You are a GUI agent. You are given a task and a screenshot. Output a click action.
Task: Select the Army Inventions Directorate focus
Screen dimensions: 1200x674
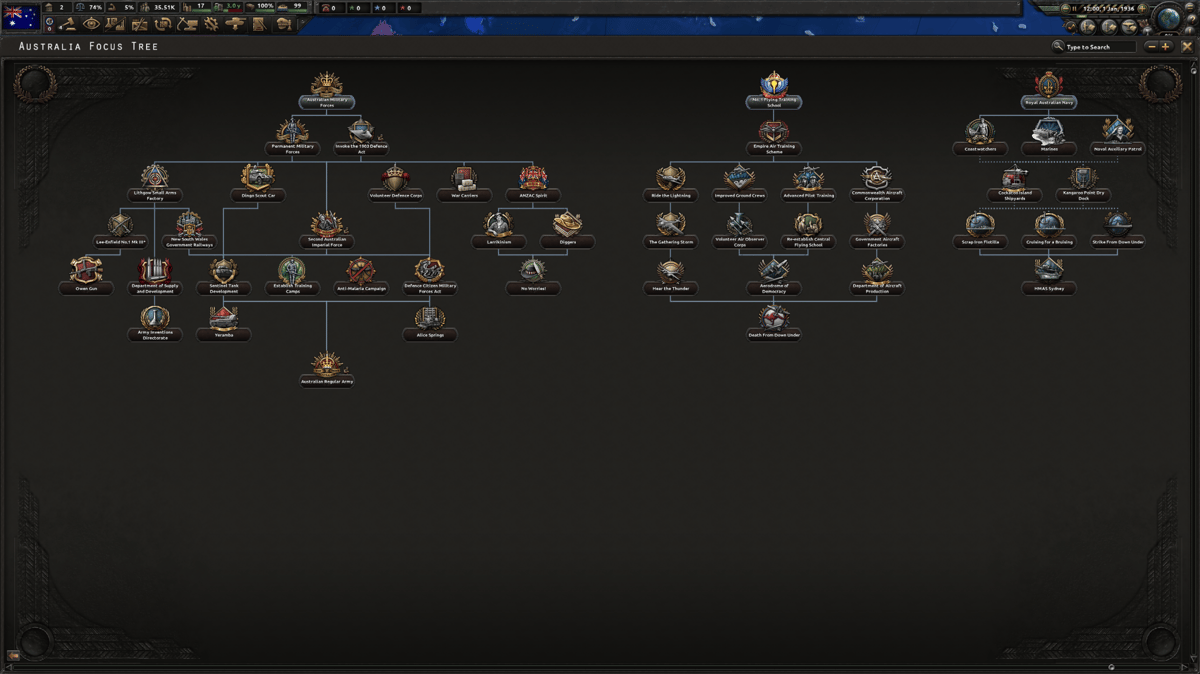(155, 323)
